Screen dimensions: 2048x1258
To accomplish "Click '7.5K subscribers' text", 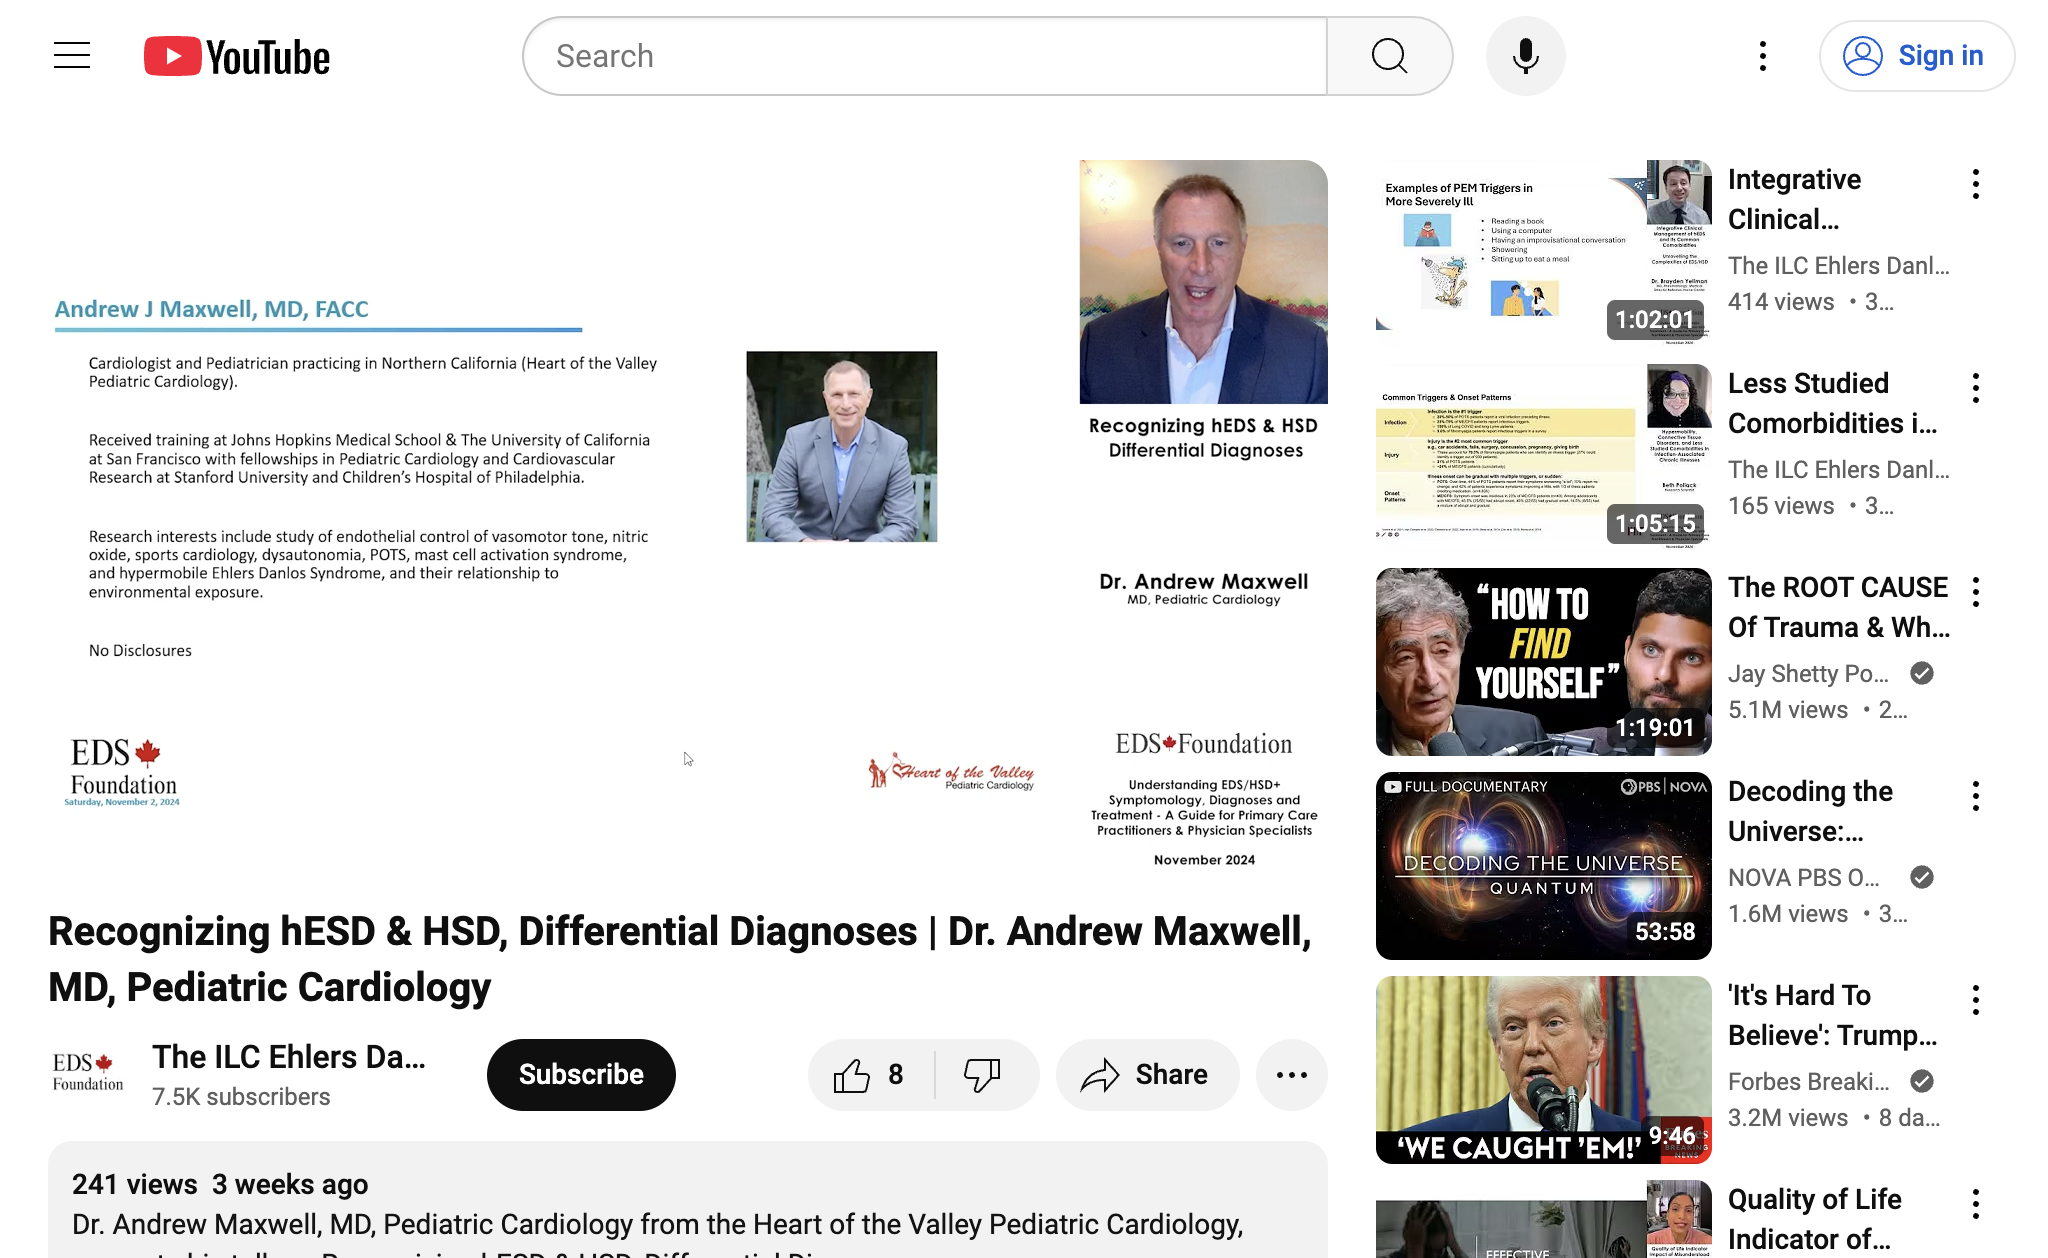I will [x=241, y=1097].
